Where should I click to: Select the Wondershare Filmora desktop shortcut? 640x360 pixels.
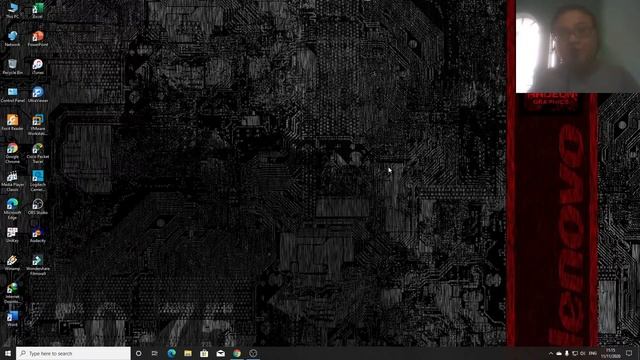(38, 265)
